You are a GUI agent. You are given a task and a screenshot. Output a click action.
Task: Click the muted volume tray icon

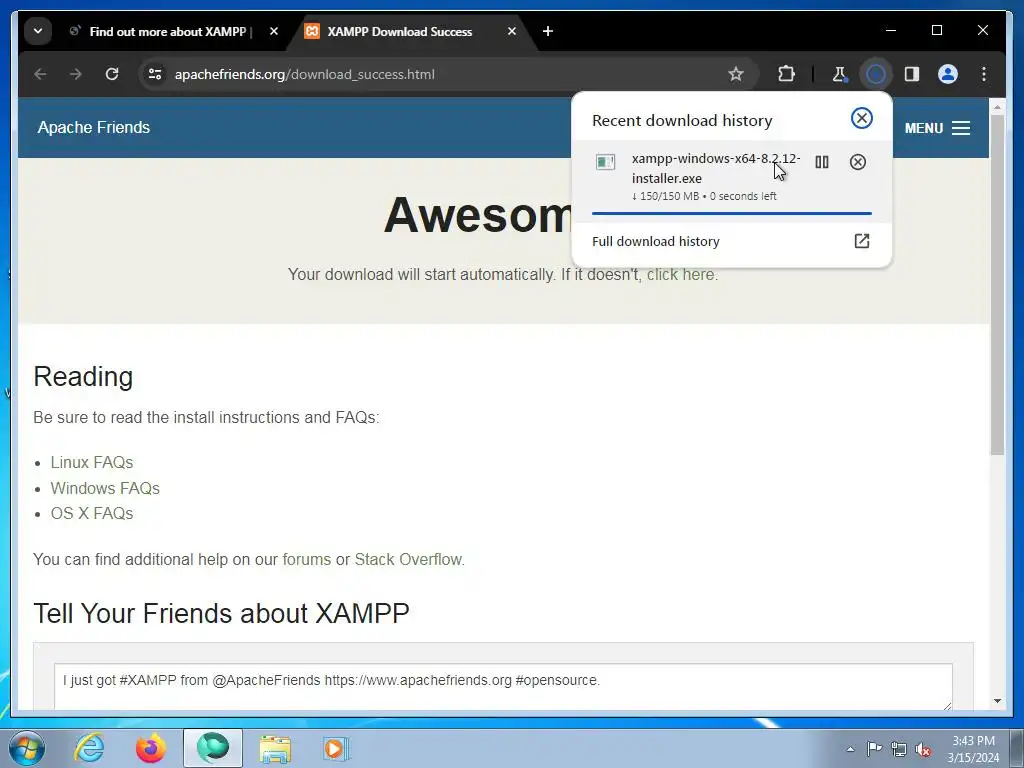tap(923, 749)
